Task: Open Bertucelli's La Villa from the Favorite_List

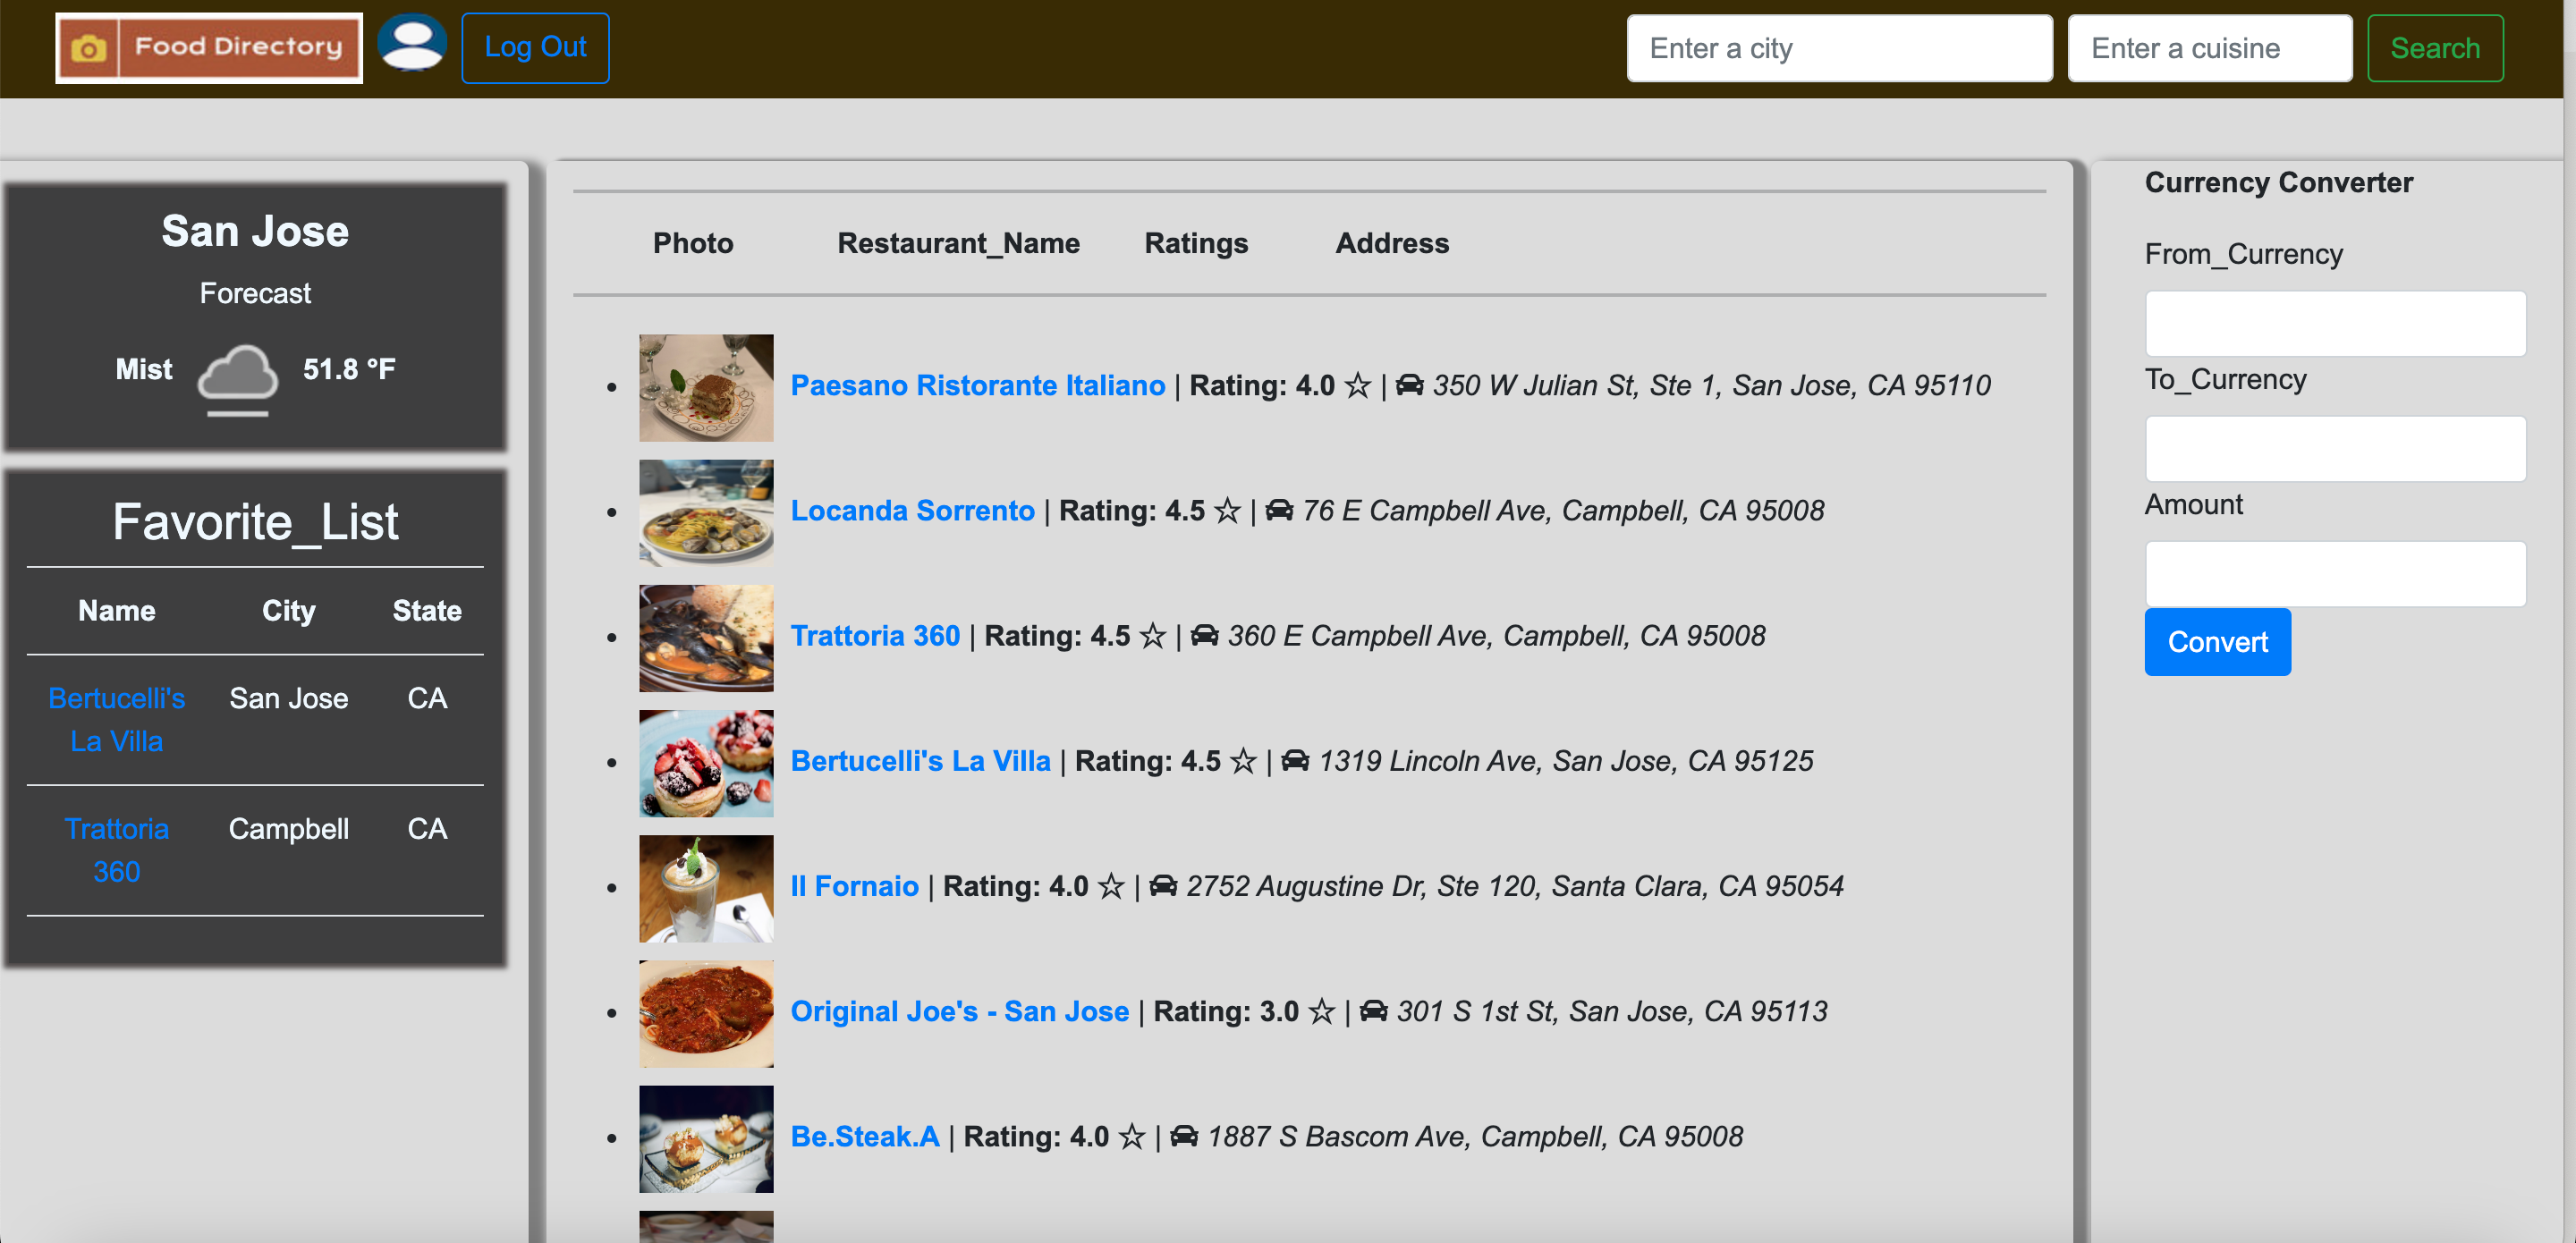Action: click(x=116, y=720)
